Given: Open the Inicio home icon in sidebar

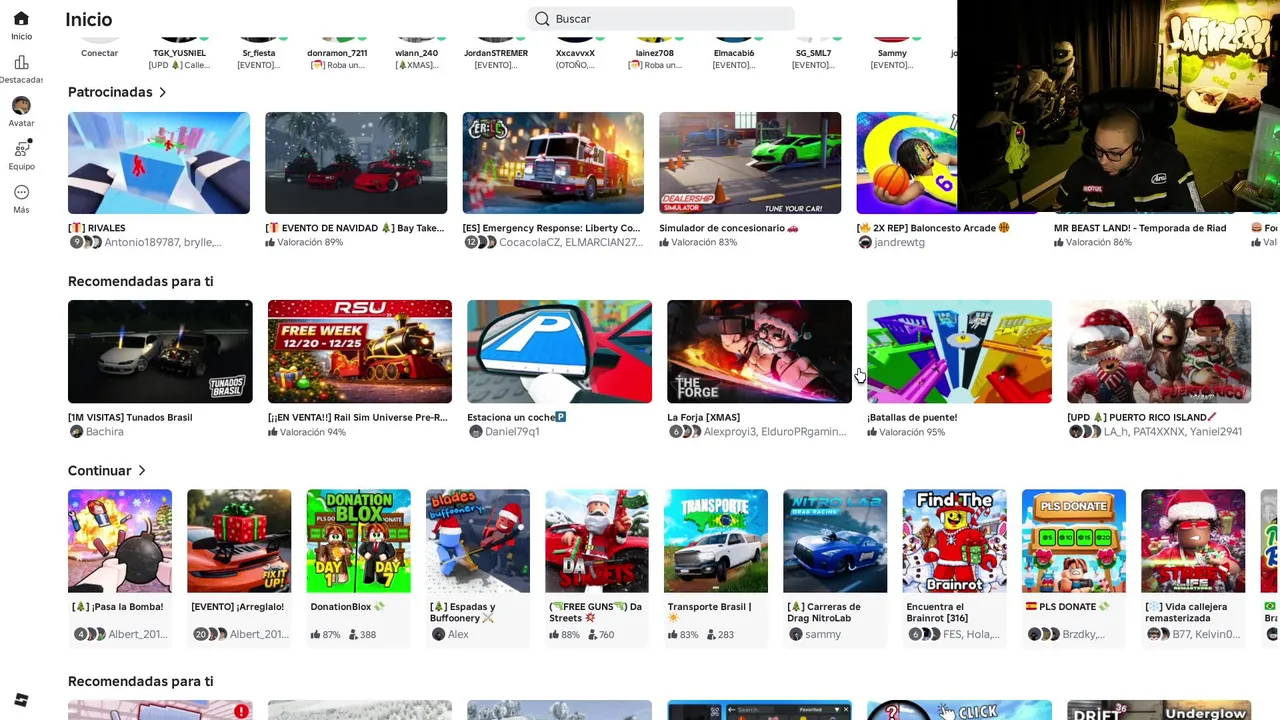Looking at the screenshot, I should click(x=21, y=19).
